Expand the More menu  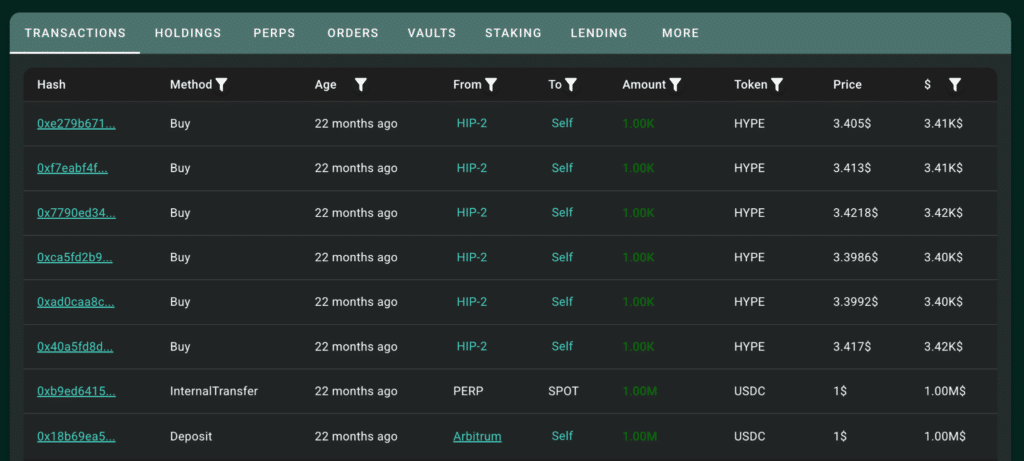pyautogui.click(x=680, y=33)
